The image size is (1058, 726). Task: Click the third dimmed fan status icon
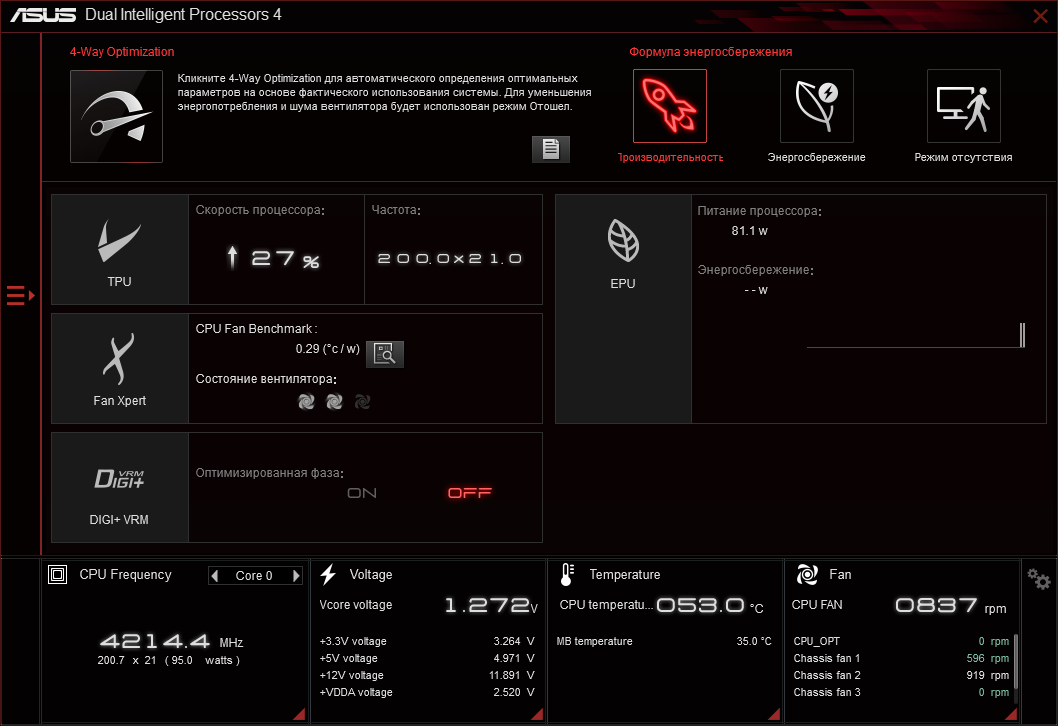(x=362, y=402)
